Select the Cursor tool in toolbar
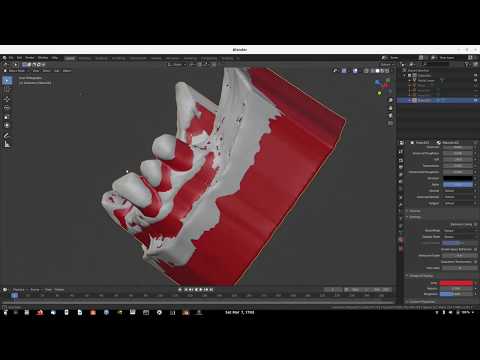 [x=7, y=90]
